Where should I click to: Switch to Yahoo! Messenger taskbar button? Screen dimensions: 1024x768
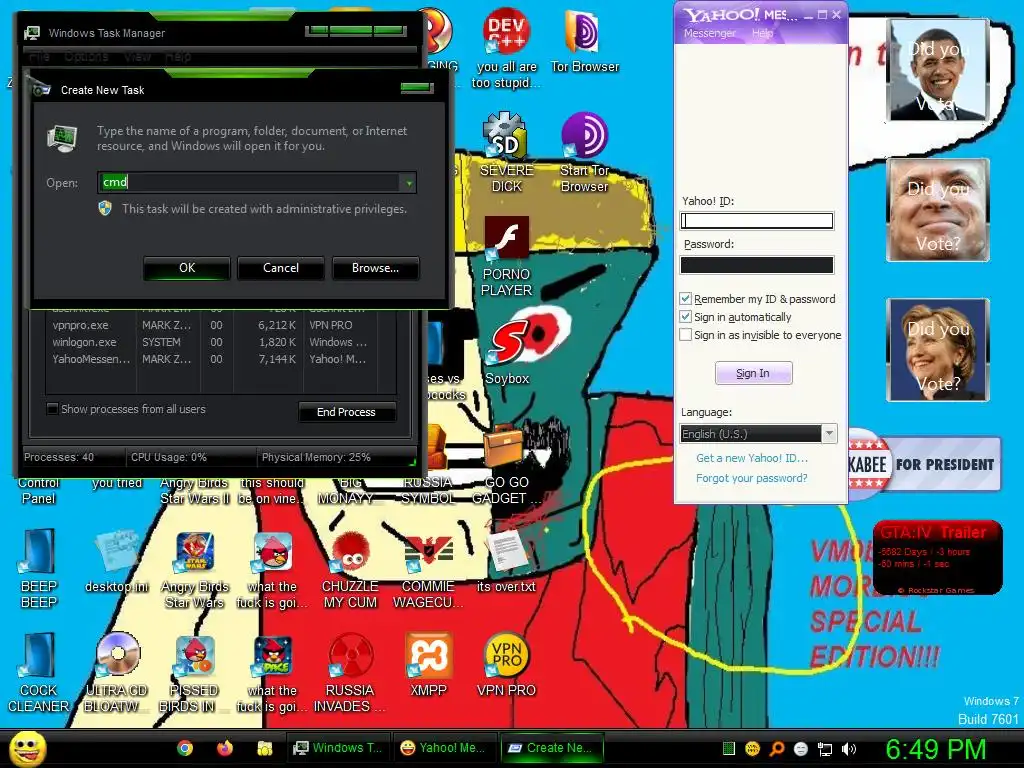444,748
